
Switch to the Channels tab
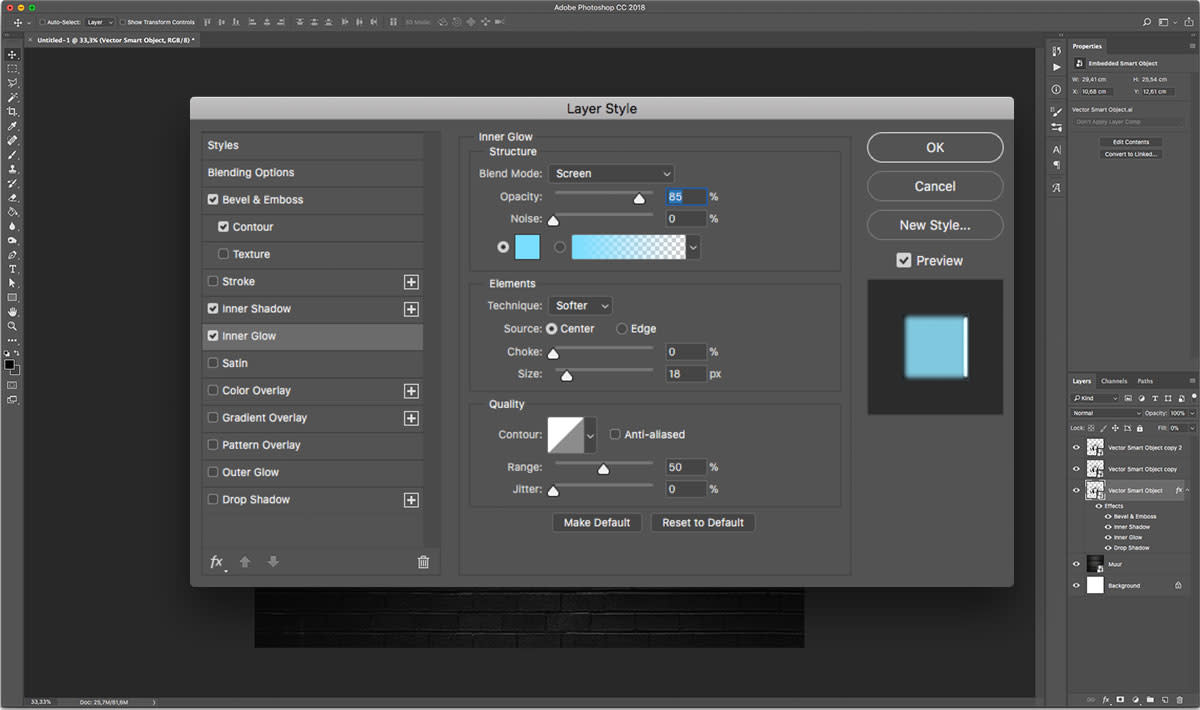tap(1114, 381)
